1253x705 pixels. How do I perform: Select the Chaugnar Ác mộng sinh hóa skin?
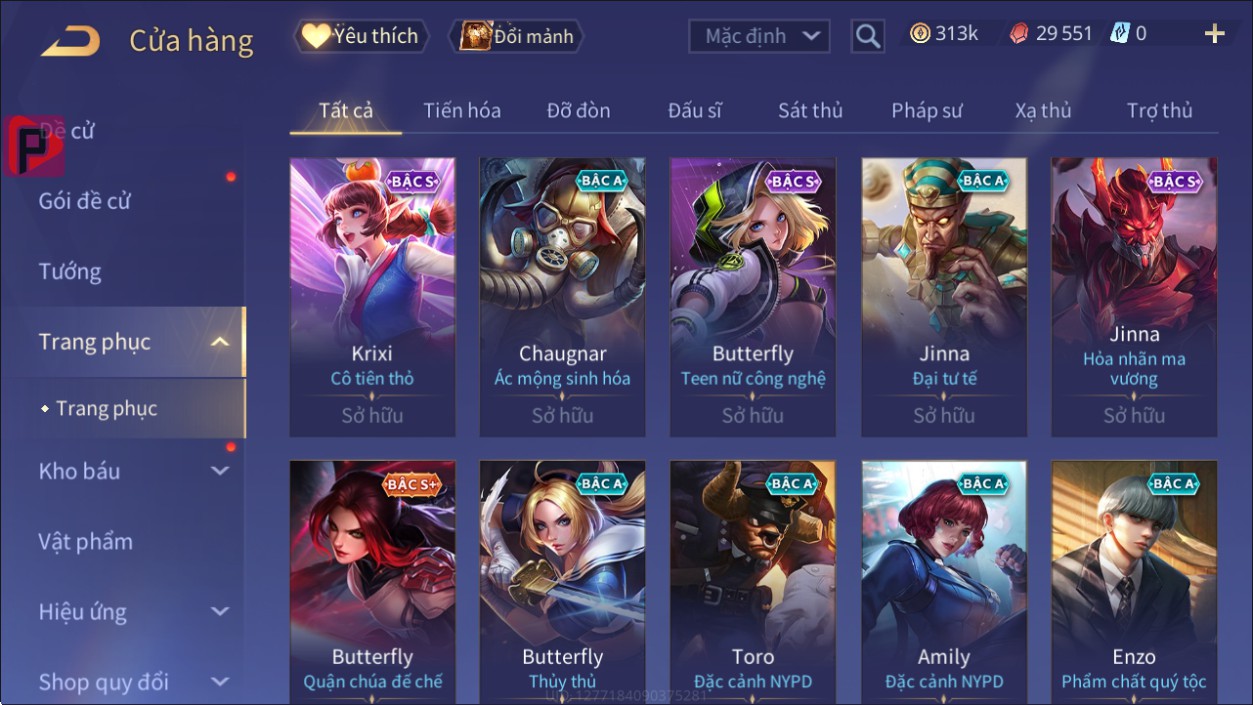coord(562,297)
